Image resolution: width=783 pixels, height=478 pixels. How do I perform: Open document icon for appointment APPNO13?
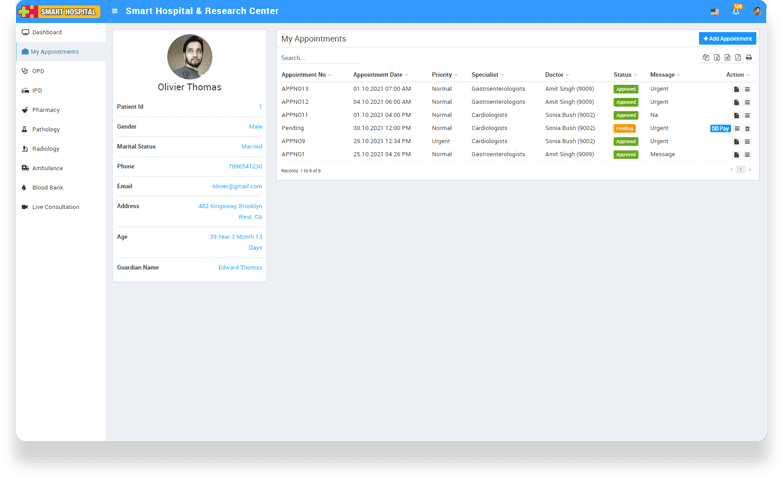pos(736,89)
